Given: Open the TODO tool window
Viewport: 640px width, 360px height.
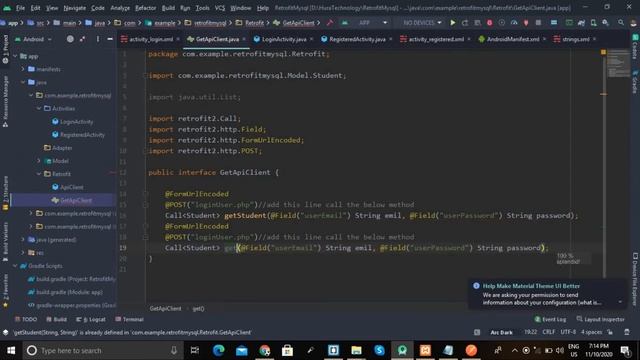Looking at the screenshot, I should (25, 319).
